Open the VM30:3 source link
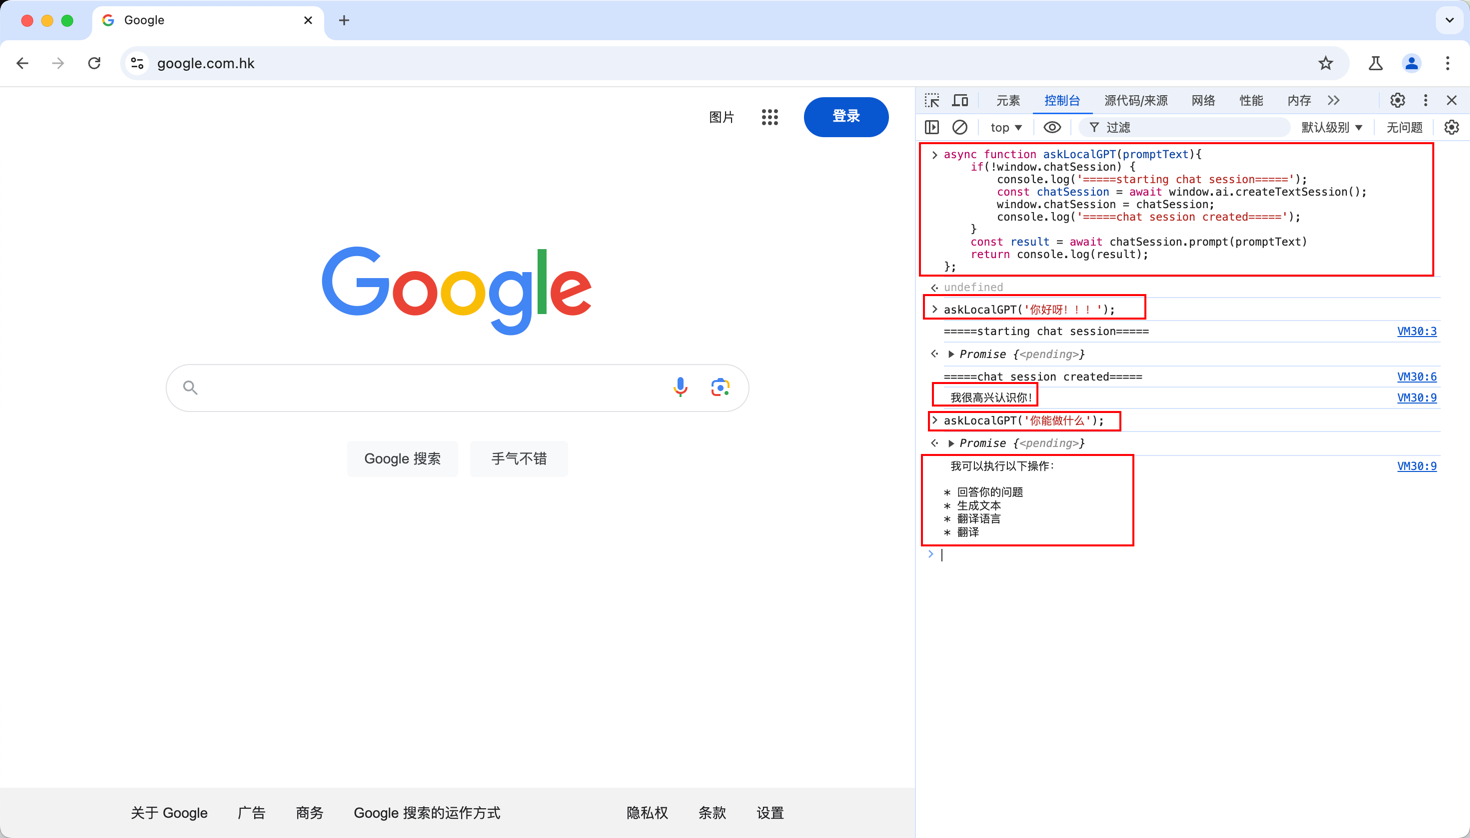 (x=1417, y=331)
